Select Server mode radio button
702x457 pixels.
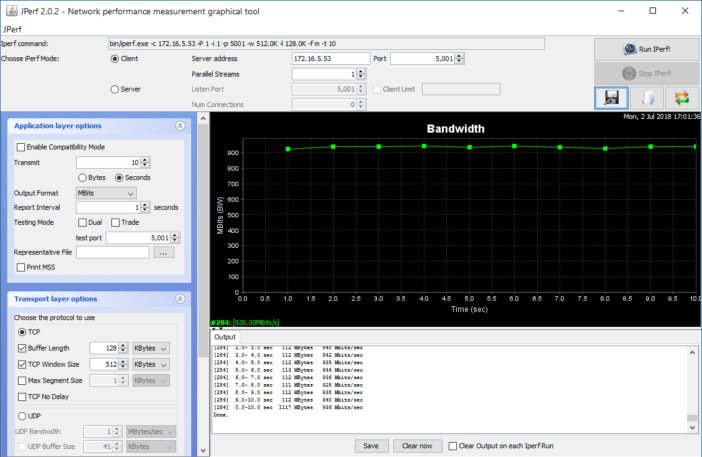coord(115,90)
